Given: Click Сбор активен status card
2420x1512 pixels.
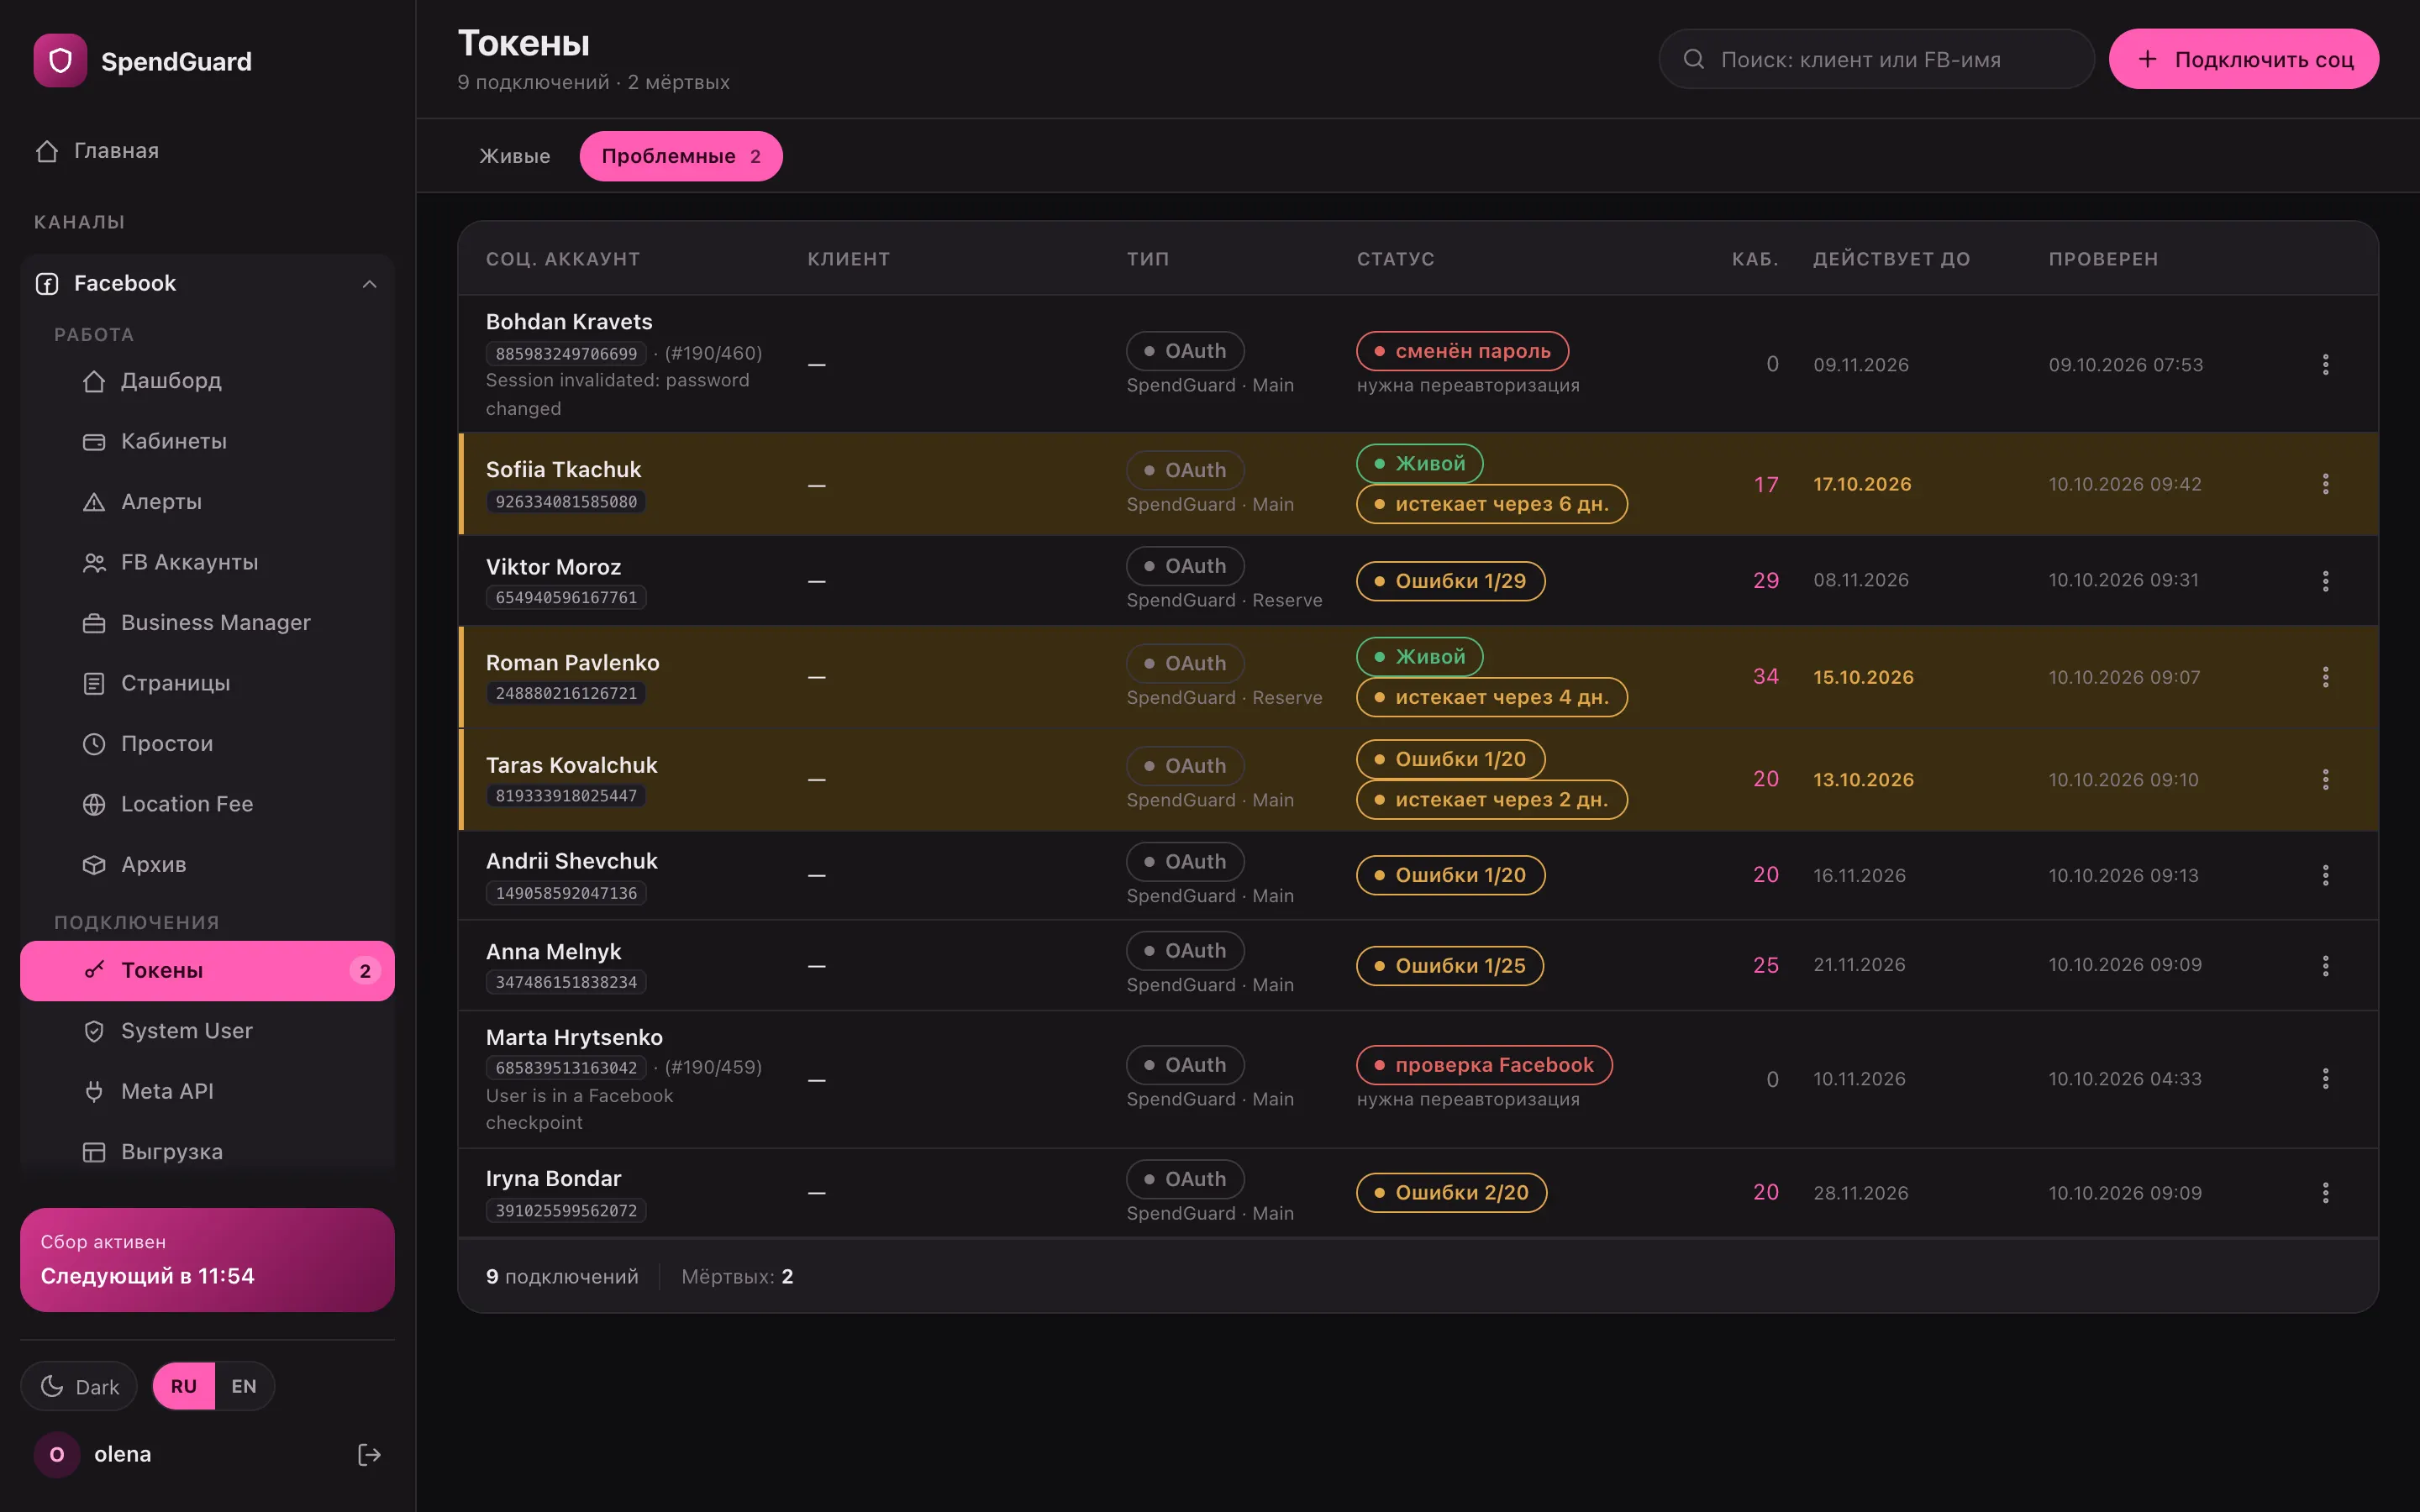Looking at the screenshot, I should click(x=207, y=1260).
